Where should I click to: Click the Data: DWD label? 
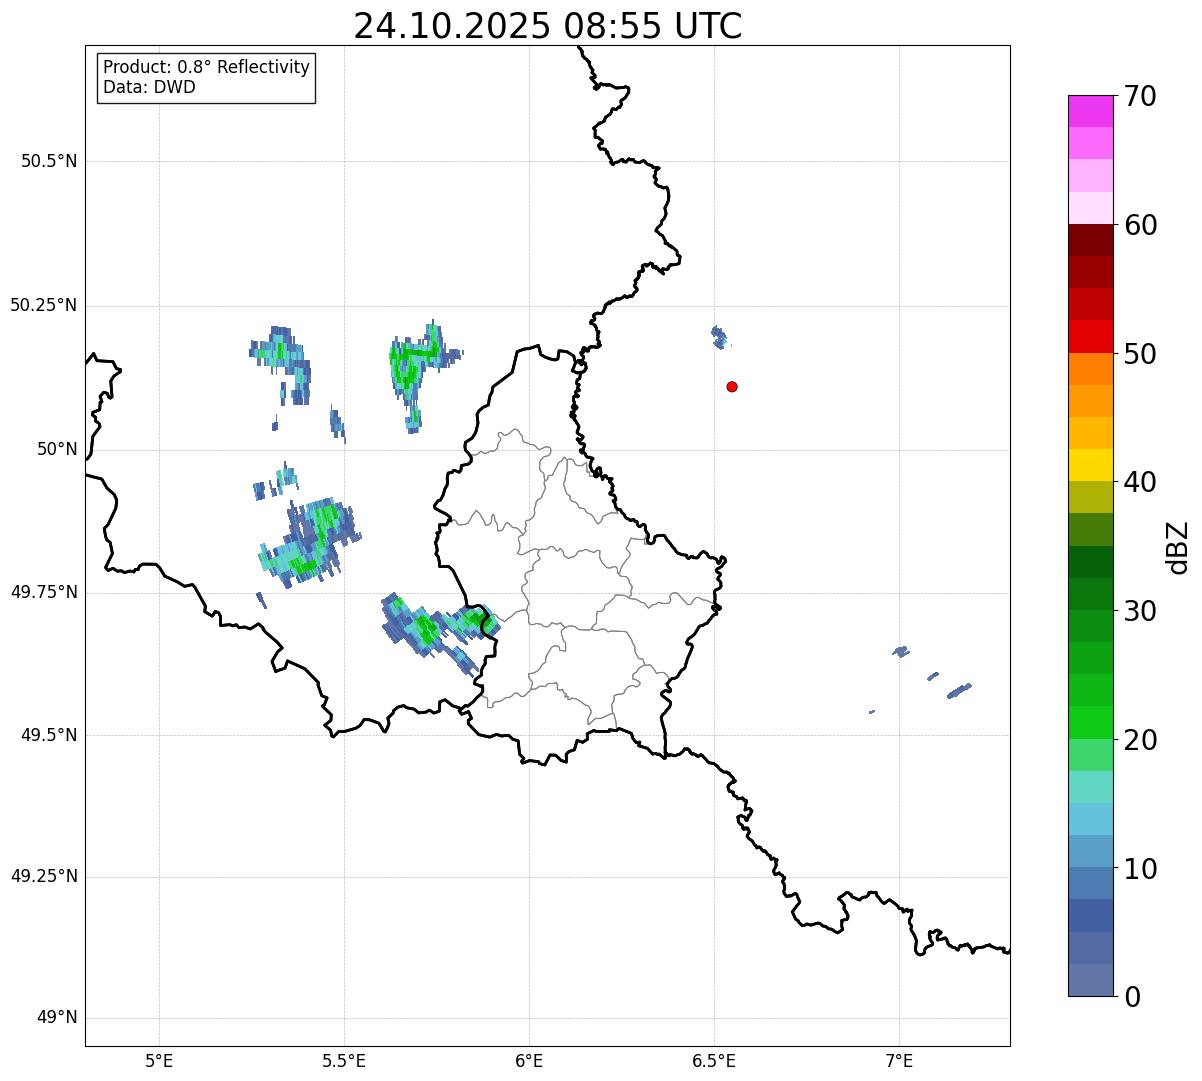coord(149,87)
